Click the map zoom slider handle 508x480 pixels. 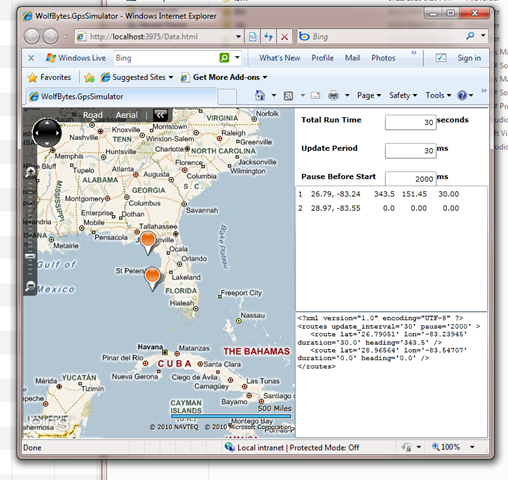click(30, 256)
